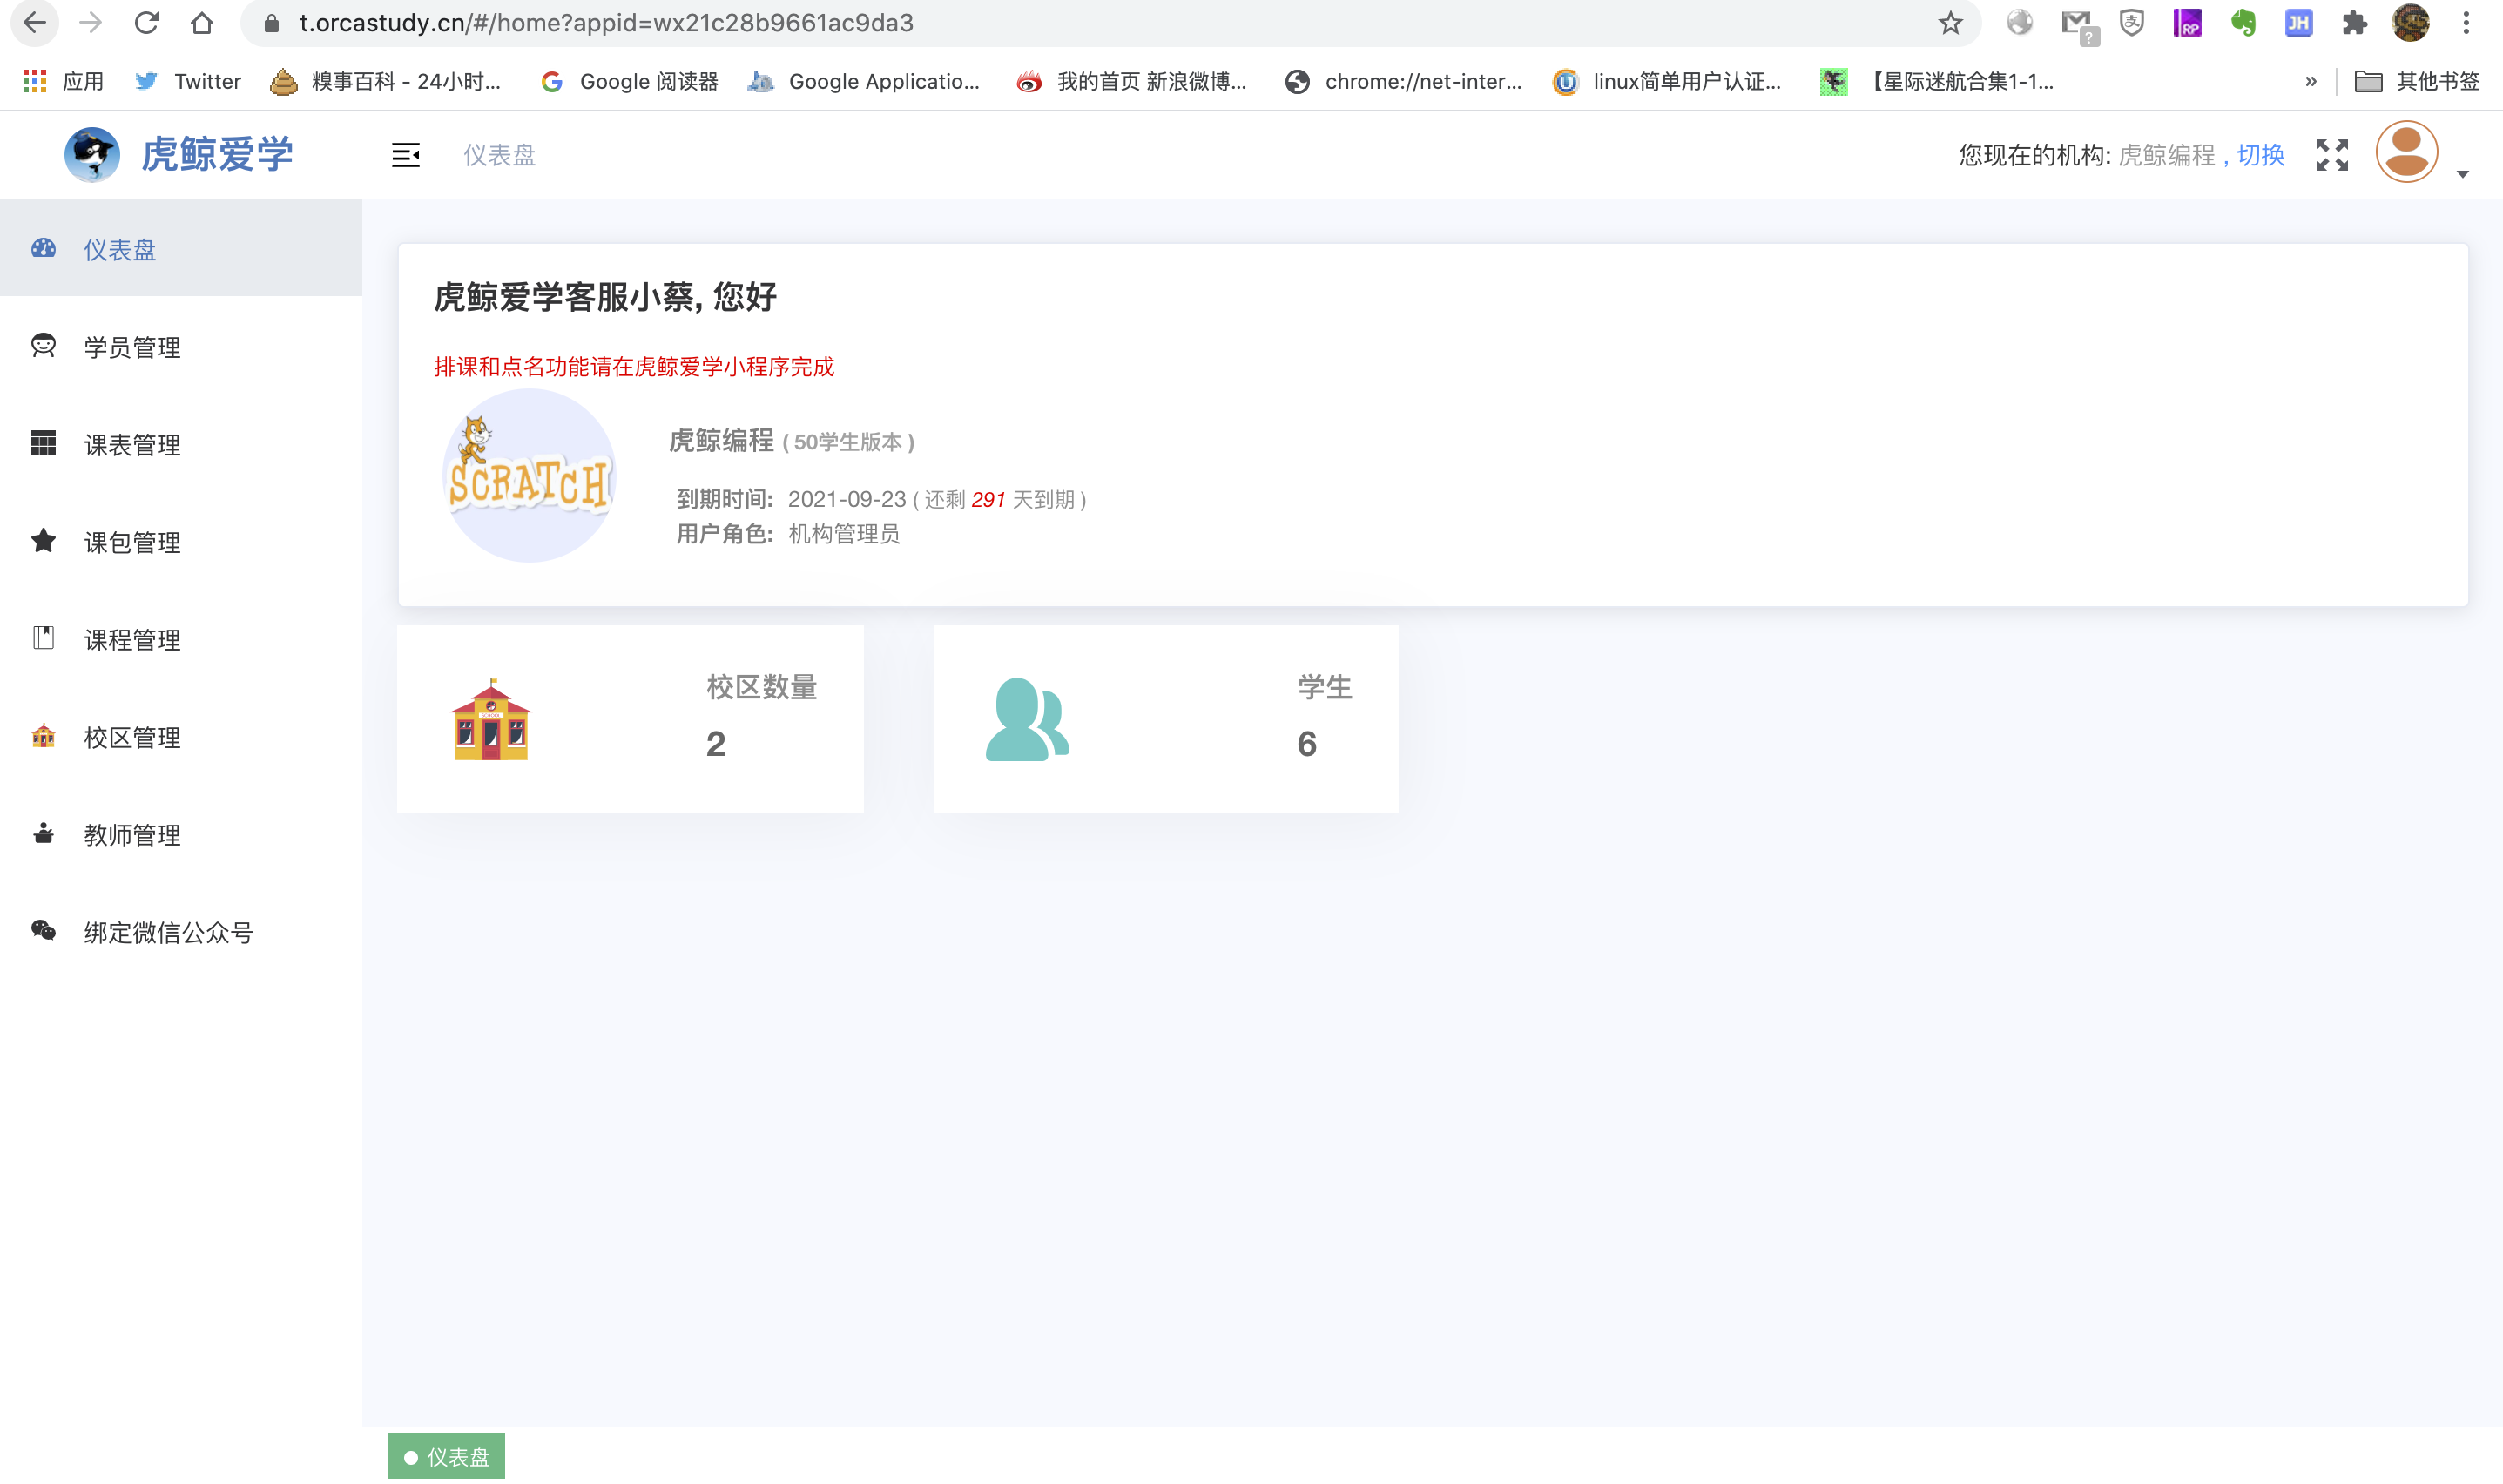Open the 应用 apps bookmark
Image resolution: width=2503 pixels, height=1484 pixels.
(64, 81)
